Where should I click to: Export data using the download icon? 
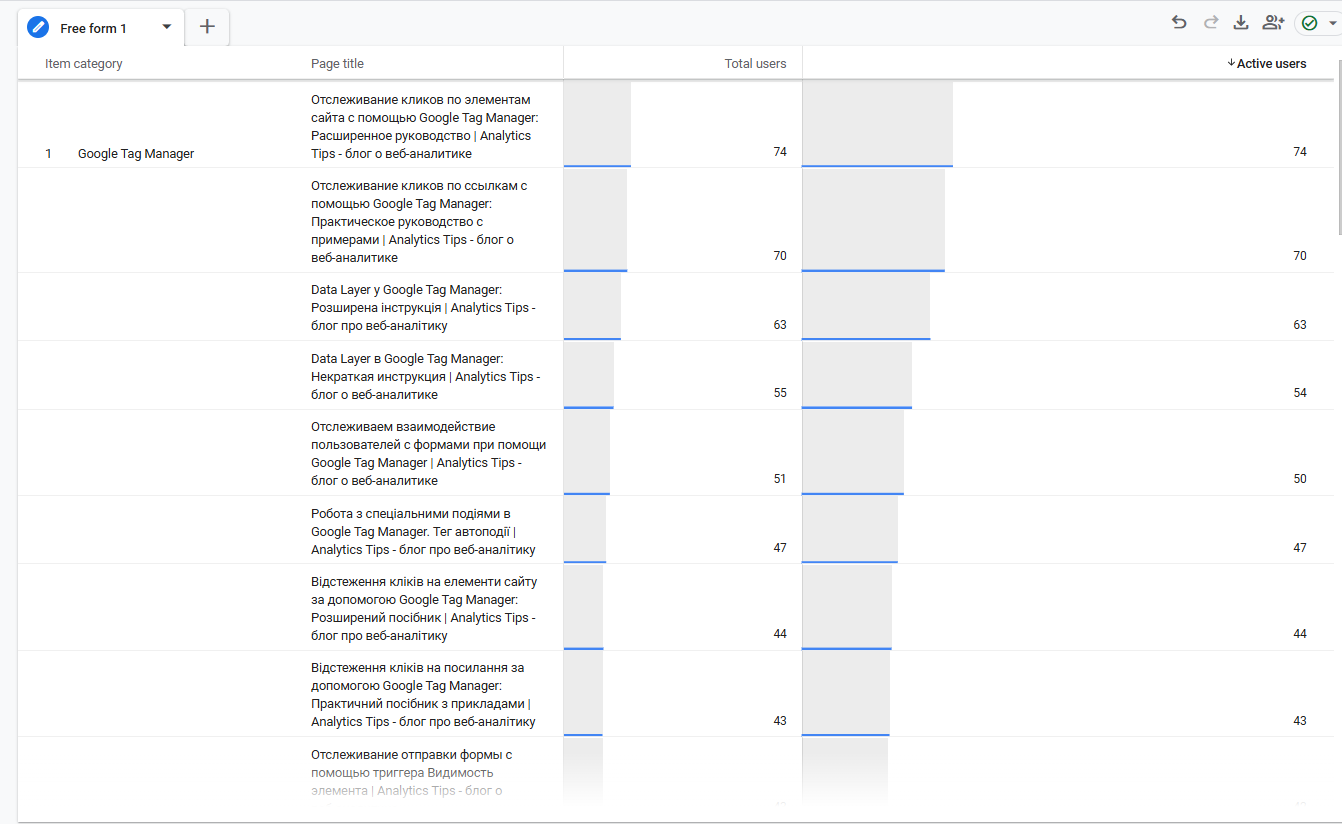1241,23
